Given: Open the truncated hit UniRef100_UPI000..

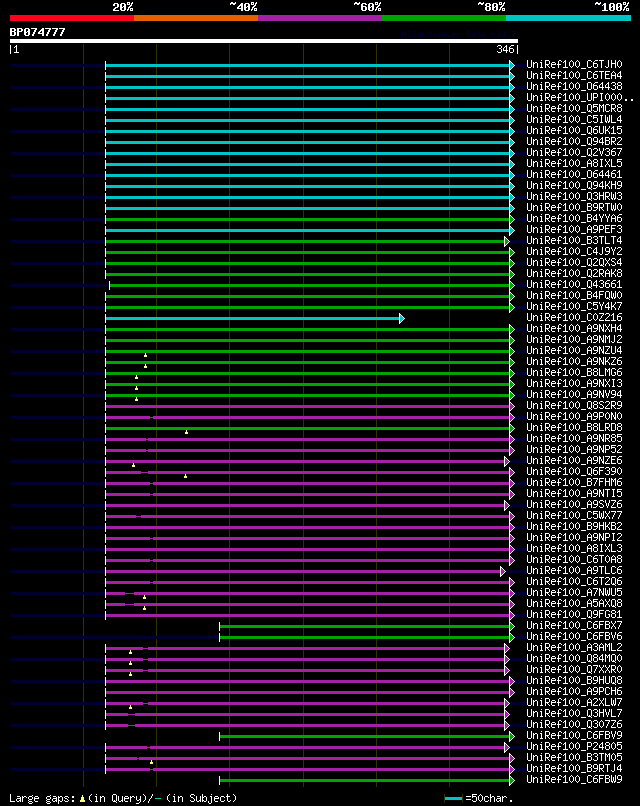Looking at the screenshot, I should coord(579,98).
